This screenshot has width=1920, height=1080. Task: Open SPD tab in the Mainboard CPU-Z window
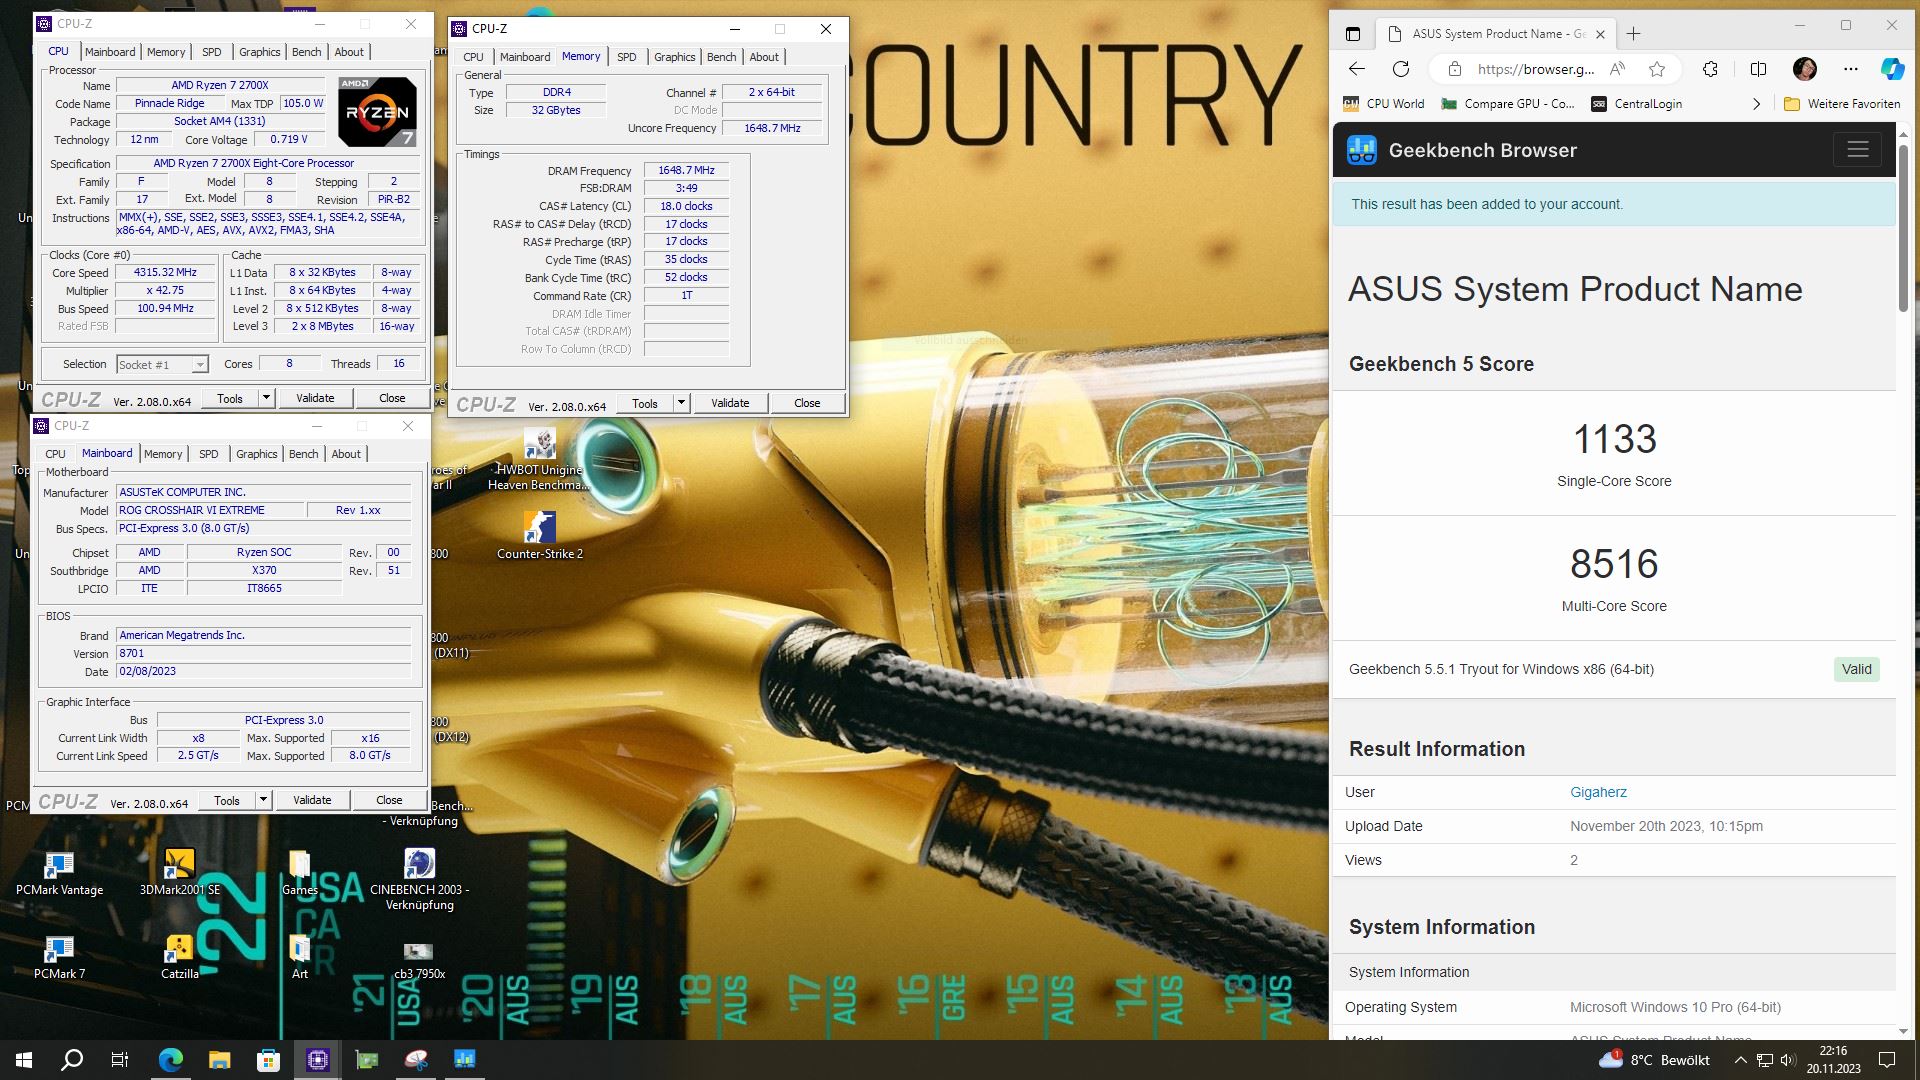[208, 454]
